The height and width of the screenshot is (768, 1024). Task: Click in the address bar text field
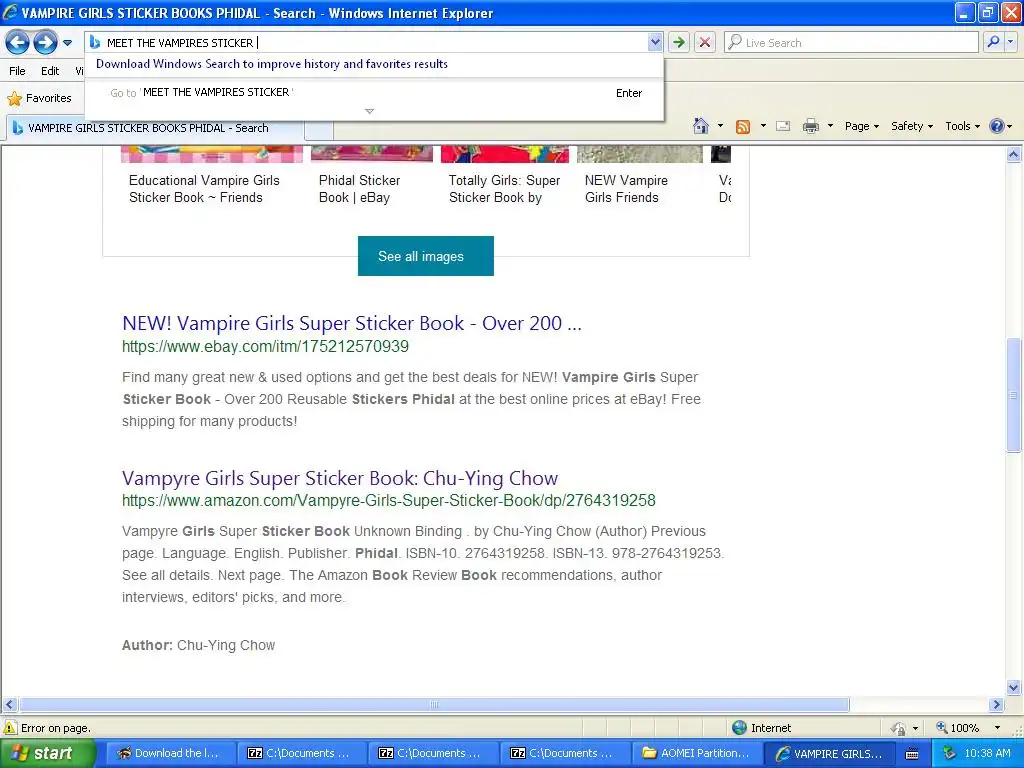375,42
